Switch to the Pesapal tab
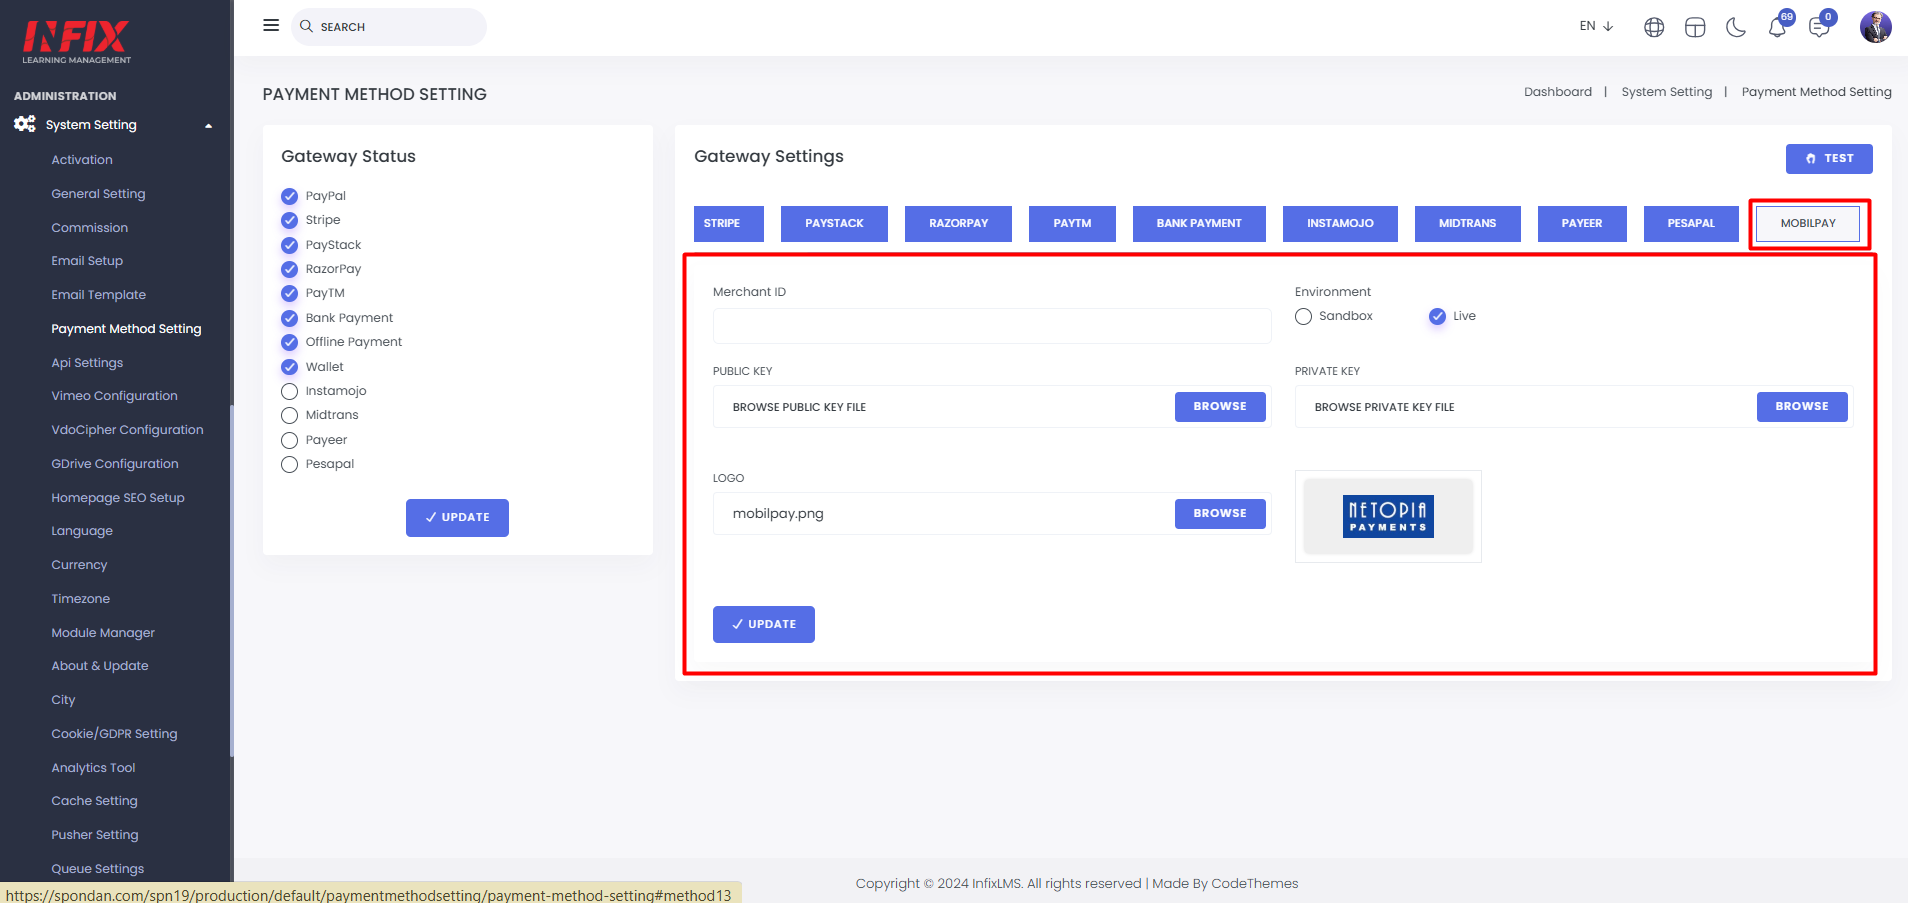The image size is (1908, 903). [1691, 224]
